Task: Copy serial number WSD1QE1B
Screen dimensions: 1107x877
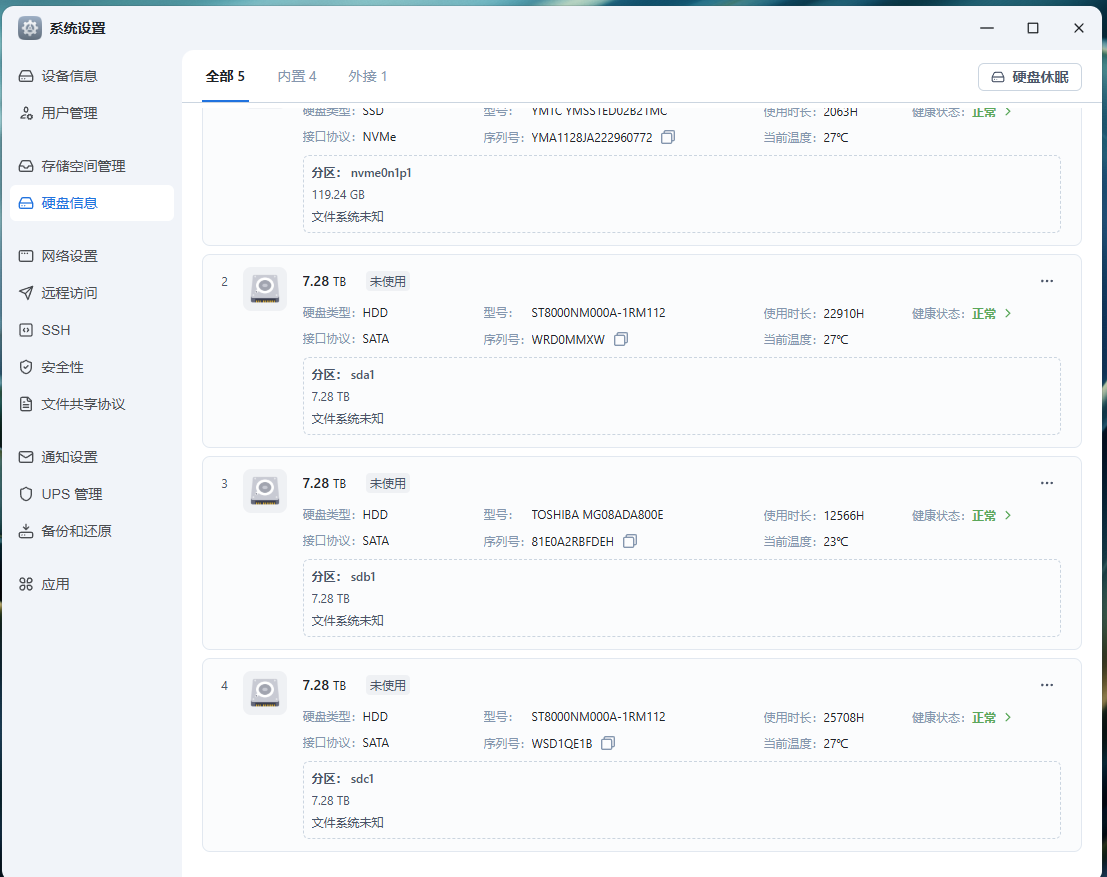Action: [608, 744]
